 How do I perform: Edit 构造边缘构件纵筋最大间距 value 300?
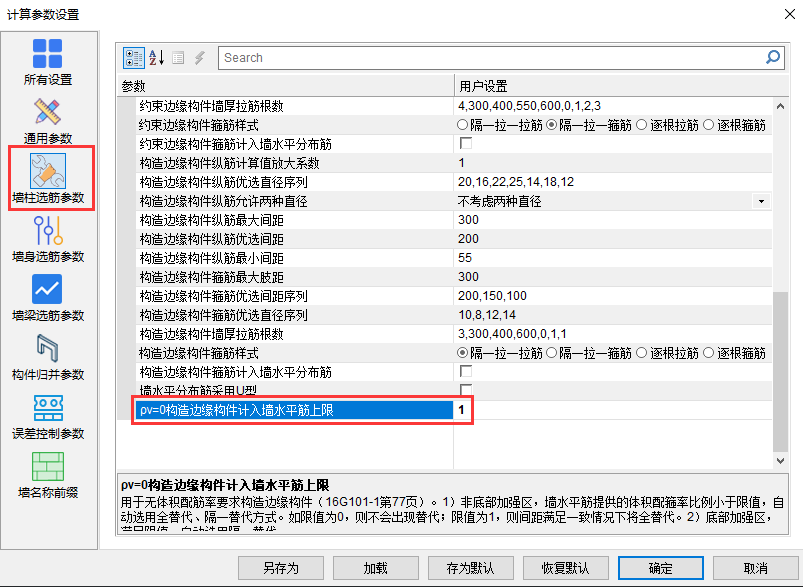click(612, 220)
